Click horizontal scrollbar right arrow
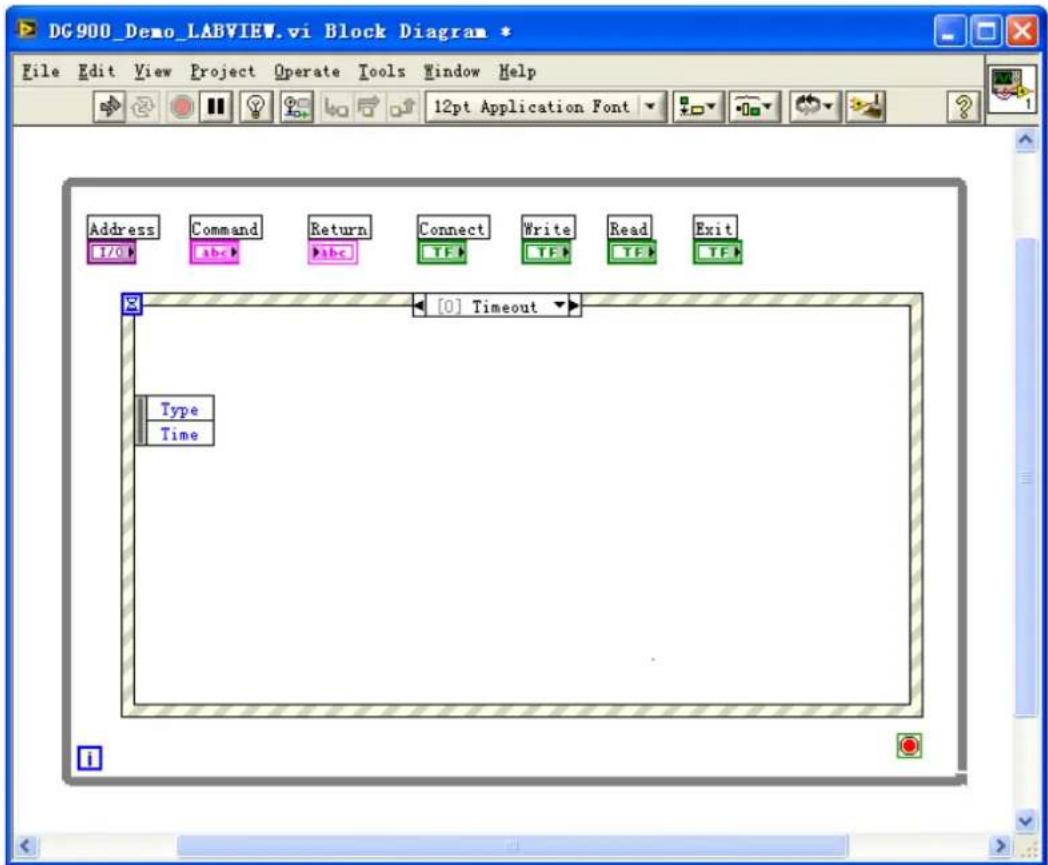Image resolution: width=1048 pixels, height=865 pixels. click(x=1000, y=846)
